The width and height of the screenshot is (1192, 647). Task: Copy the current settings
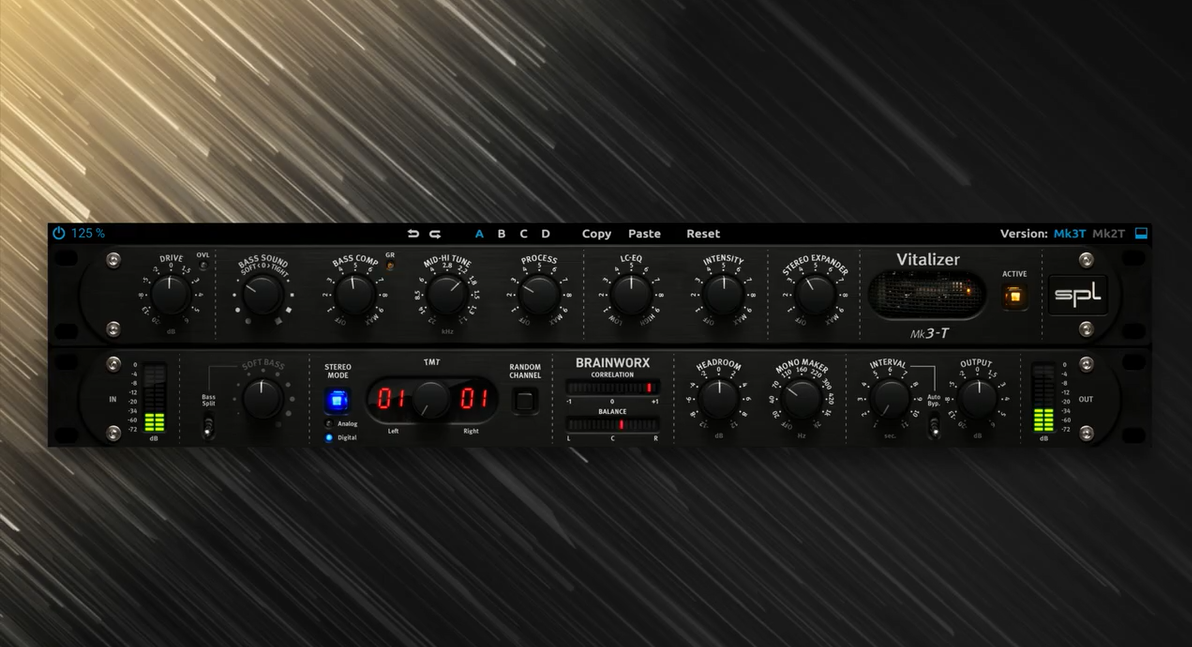click(597, 233)
